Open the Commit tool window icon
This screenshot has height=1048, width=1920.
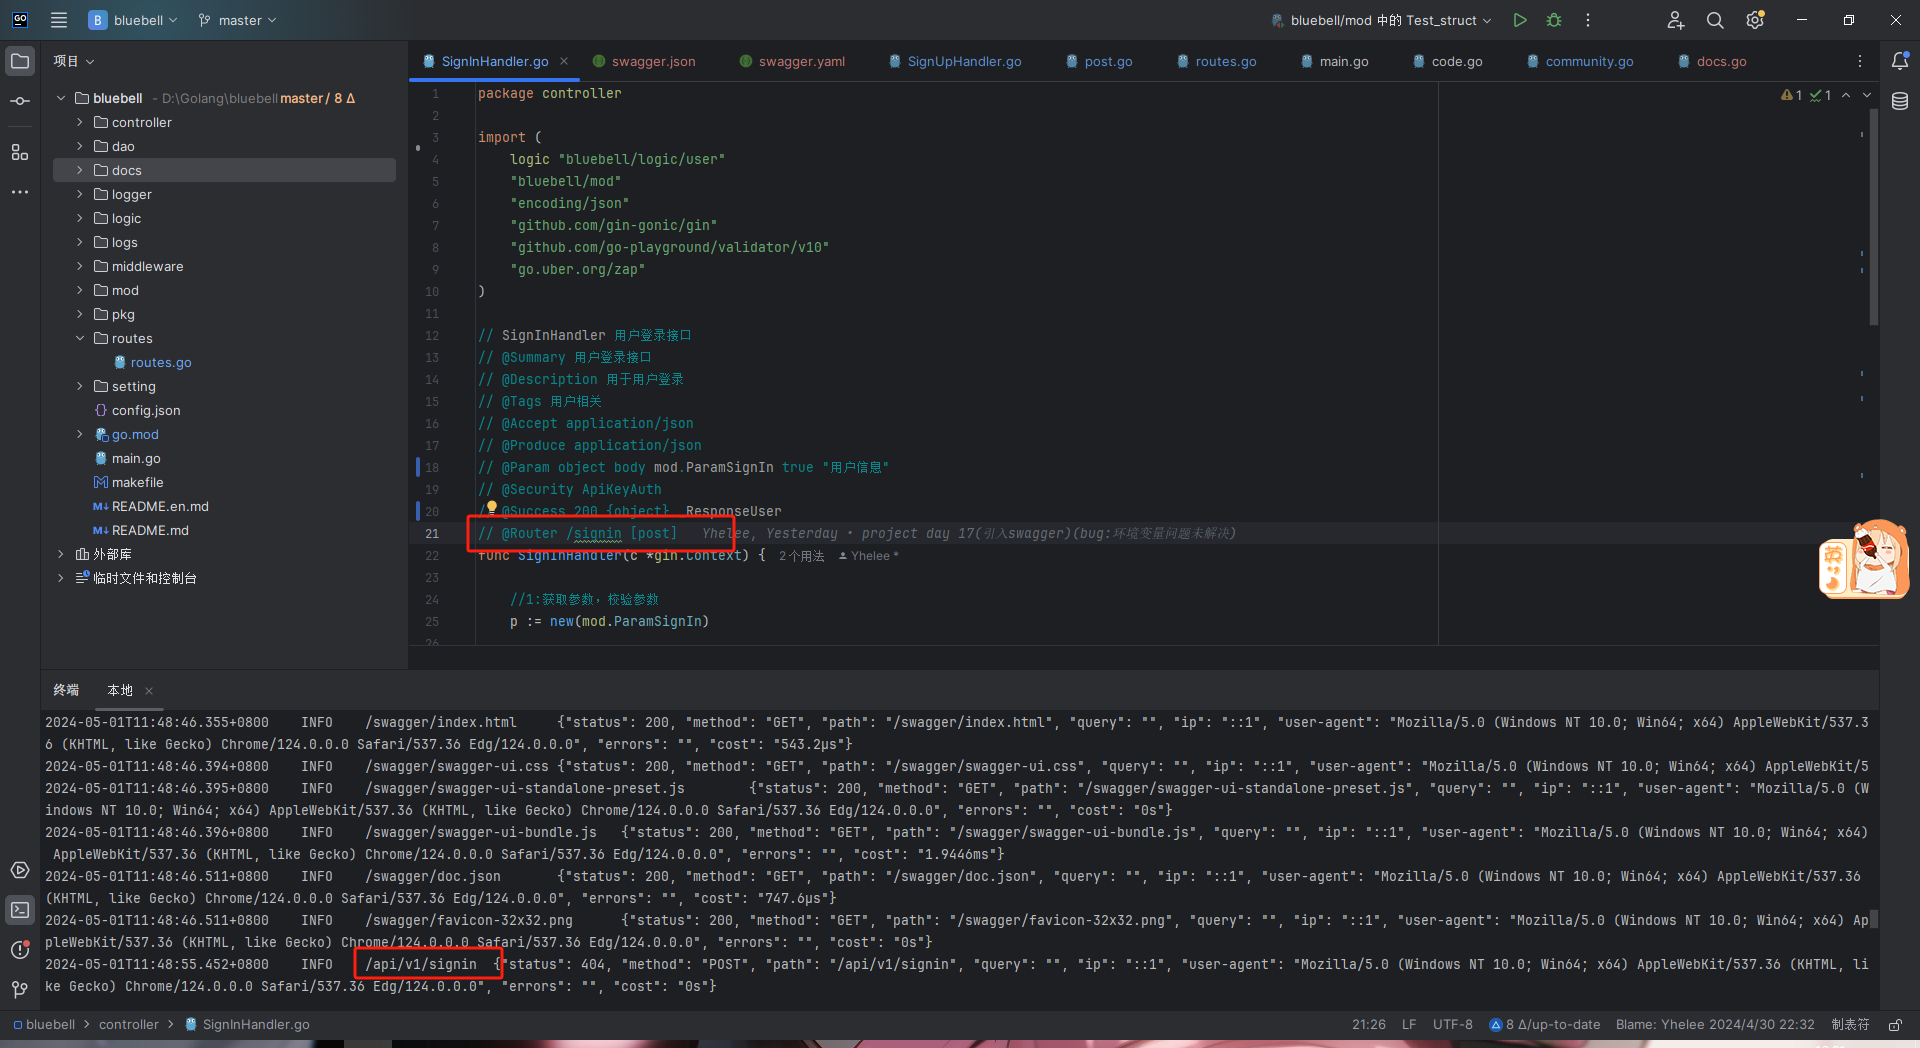[x=20, y=101]
